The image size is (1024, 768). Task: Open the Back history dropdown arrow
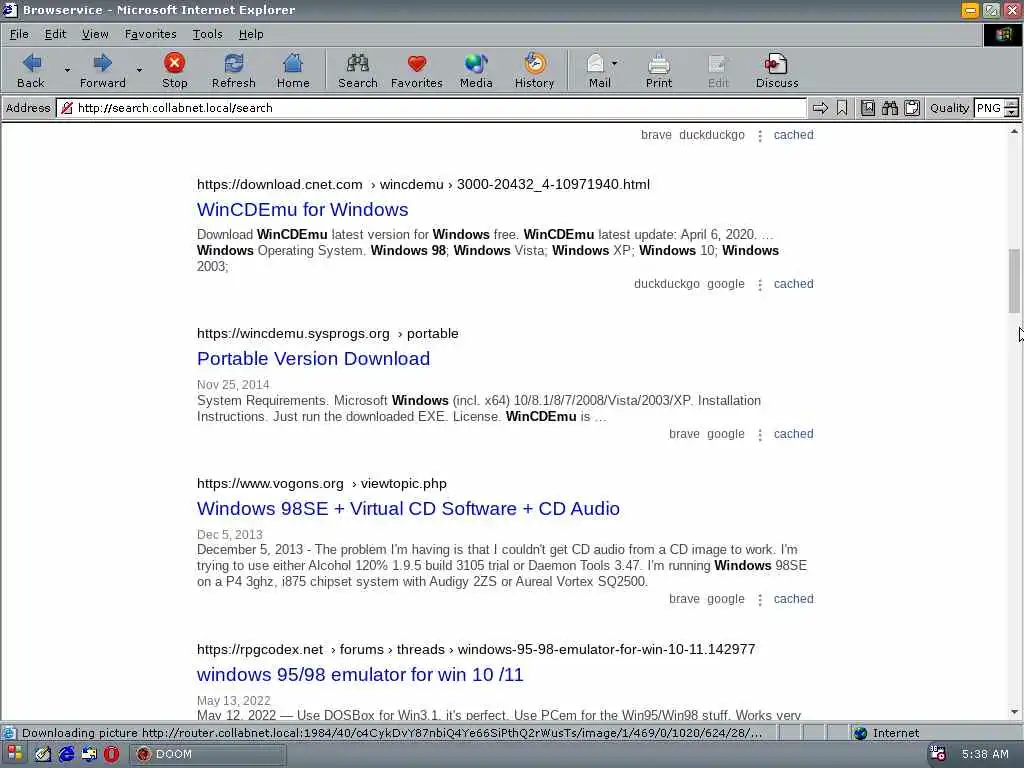[67, 69]
